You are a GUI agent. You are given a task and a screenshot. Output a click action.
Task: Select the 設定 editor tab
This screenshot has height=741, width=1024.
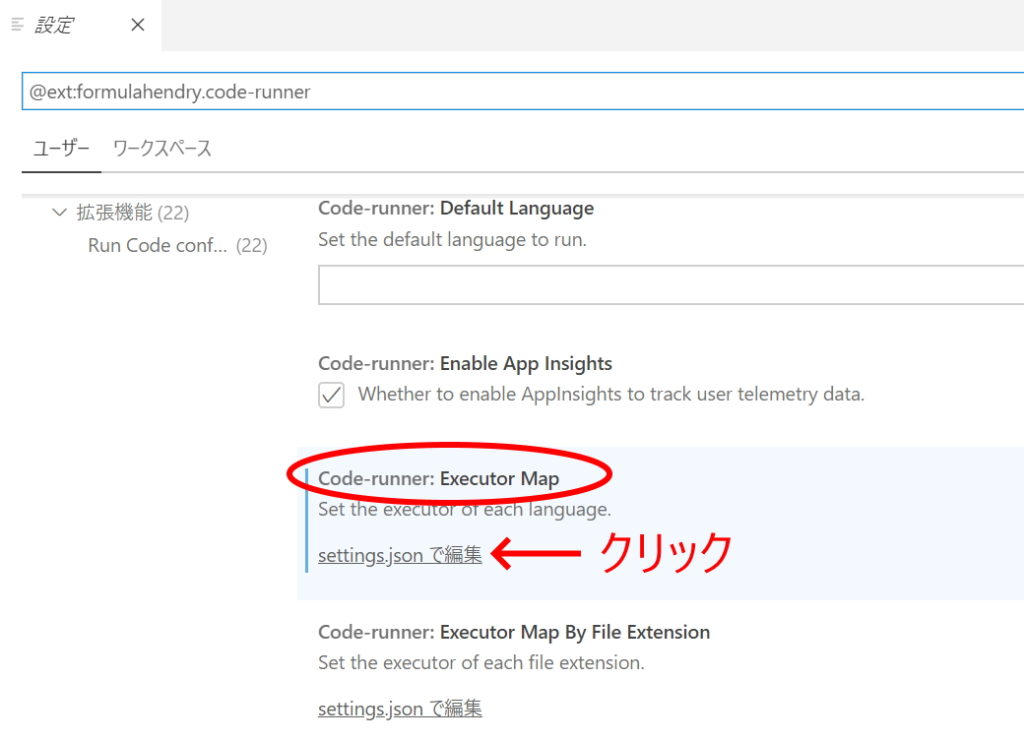point(80,25)
